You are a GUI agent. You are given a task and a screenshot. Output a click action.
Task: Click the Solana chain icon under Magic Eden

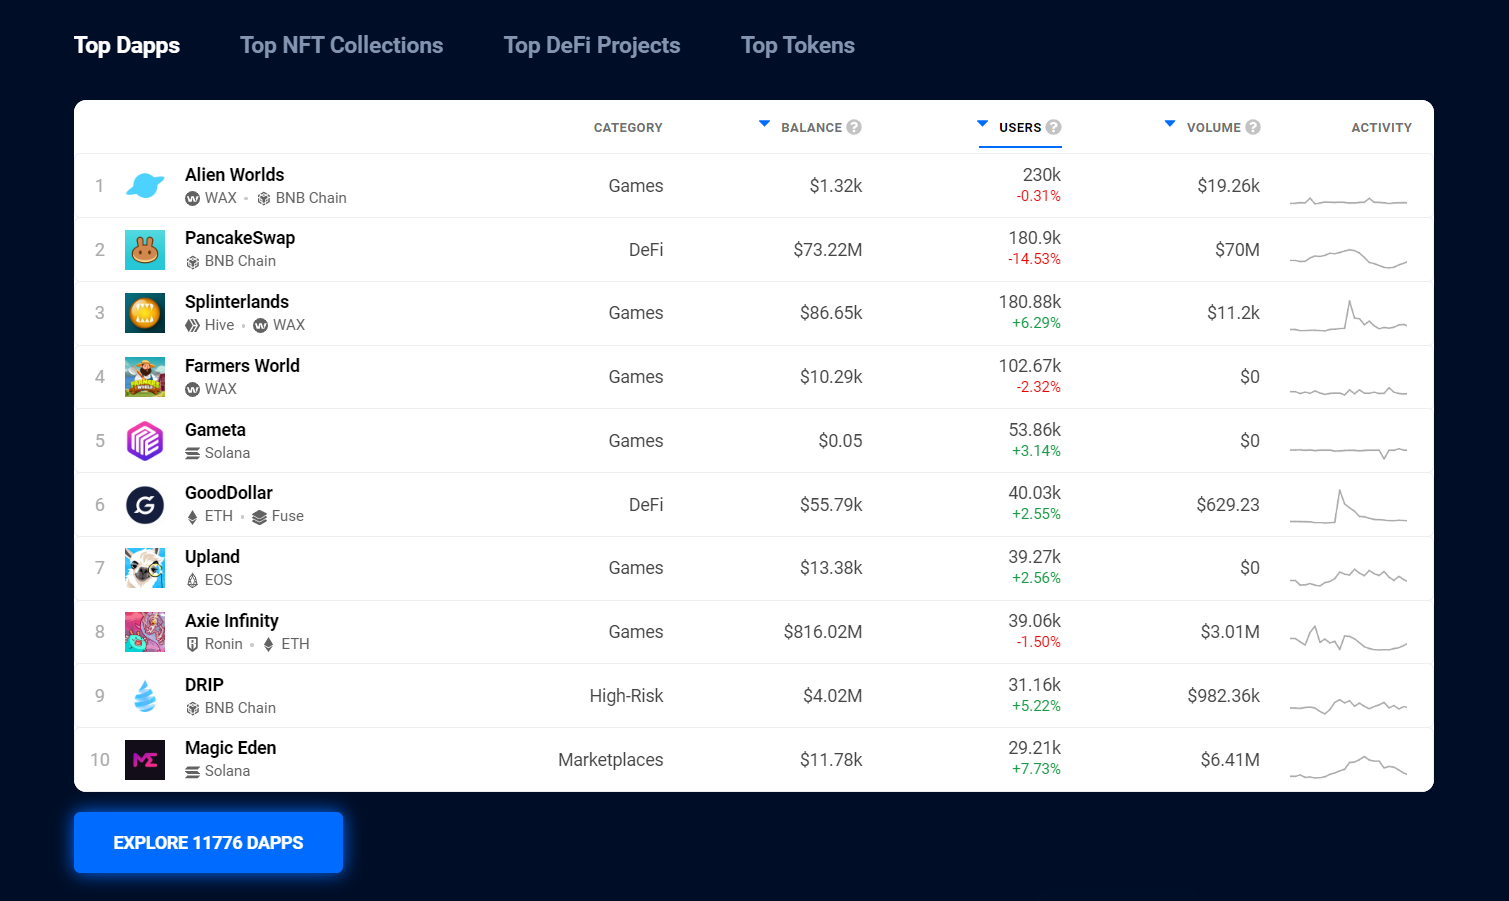pyautogui.click(x=192, y=771)
